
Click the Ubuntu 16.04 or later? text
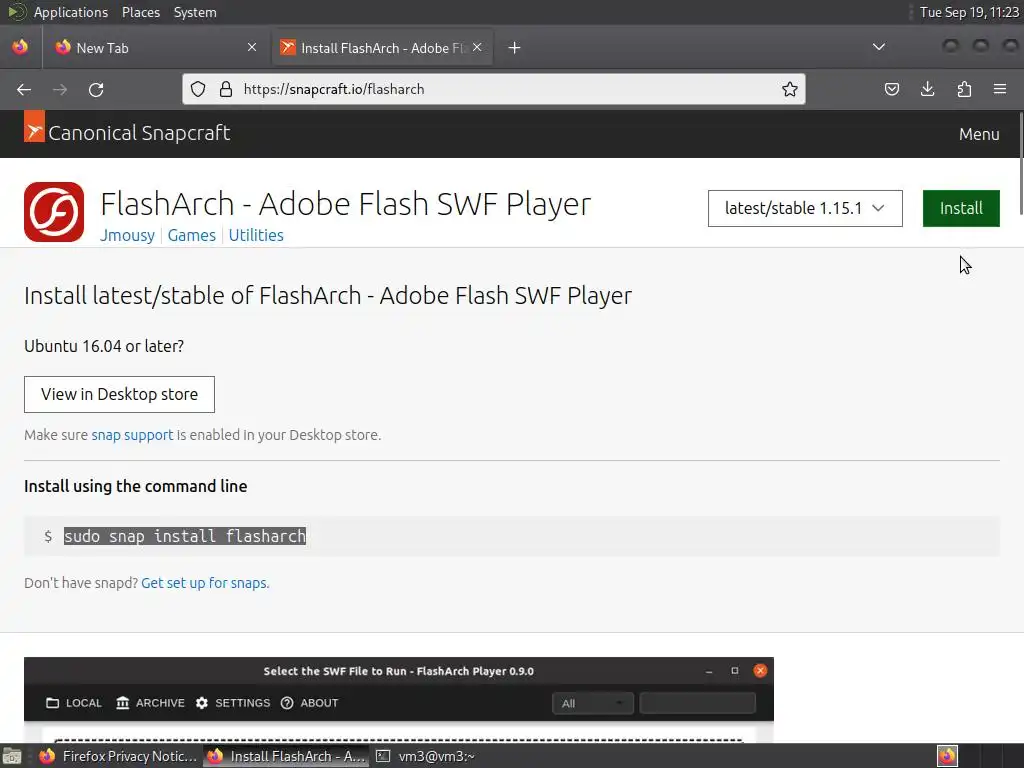(104, 346)
